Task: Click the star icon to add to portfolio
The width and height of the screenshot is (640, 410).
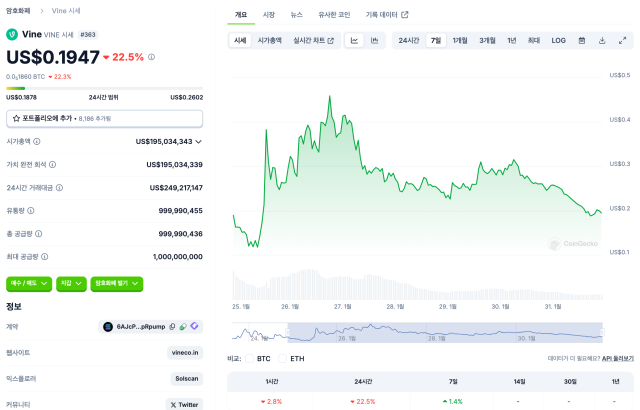Action: 17,118
